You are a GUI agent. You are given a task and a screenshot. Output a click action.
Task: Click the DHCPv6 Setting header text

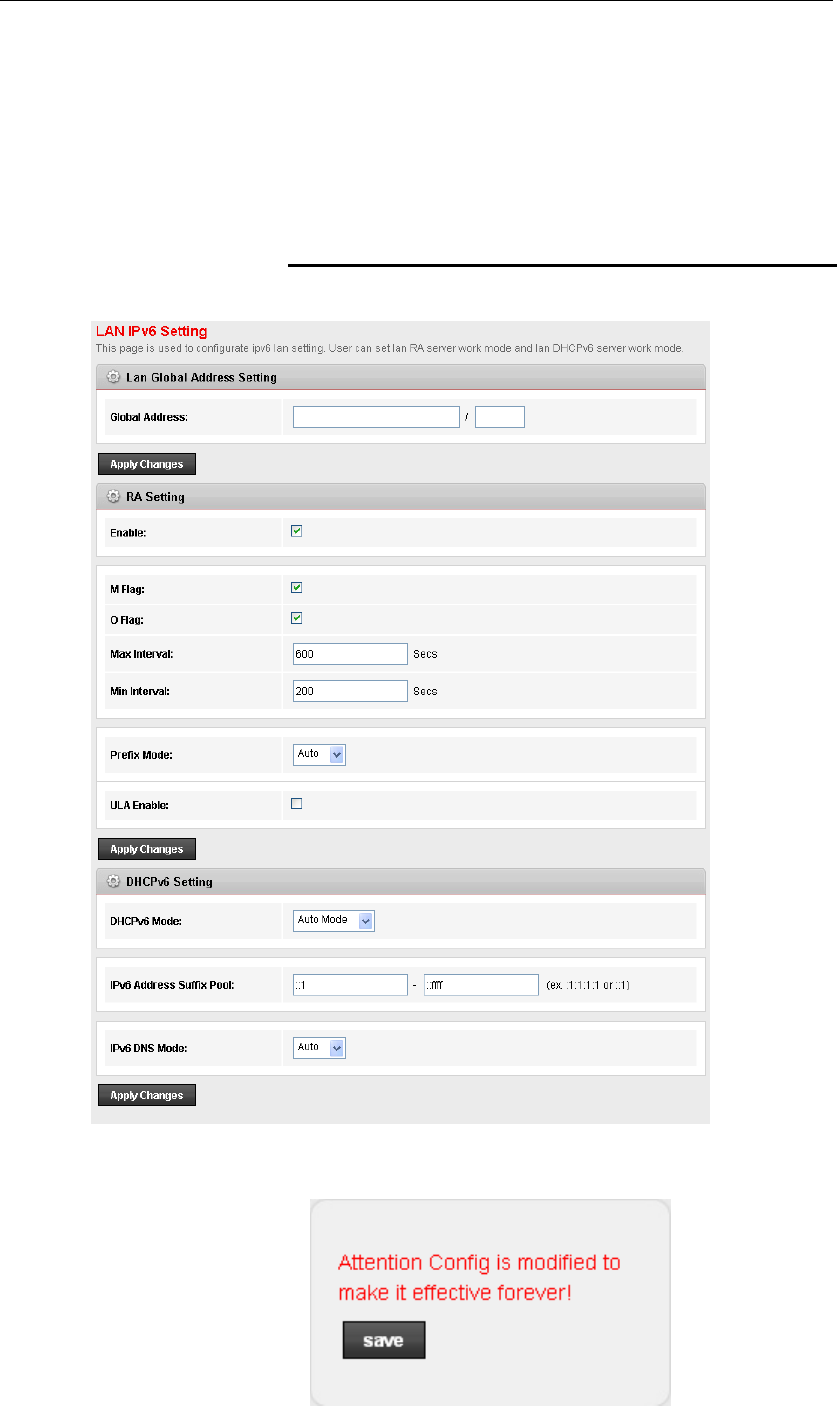coord(169,882)
